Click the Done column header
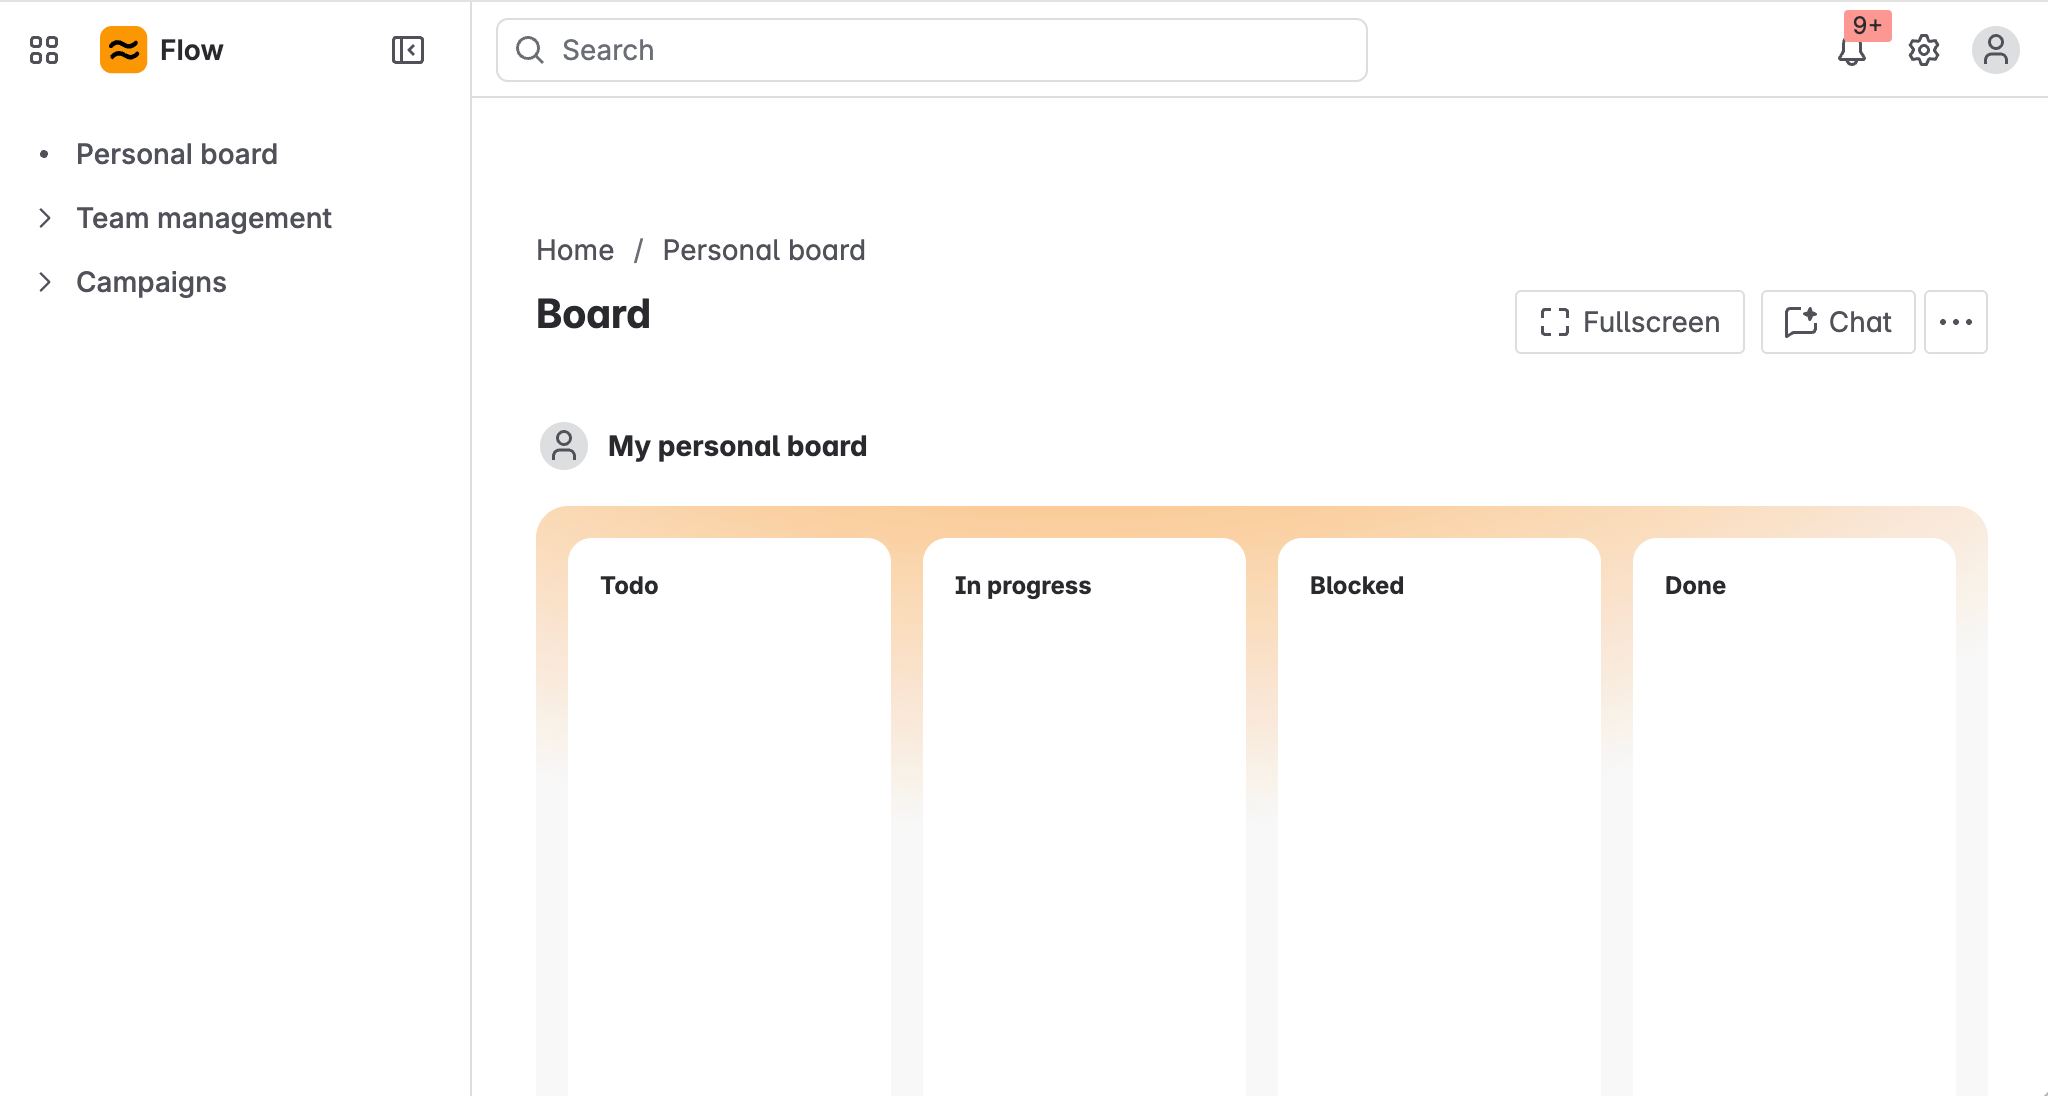Screen dimensions: 2048x1096 pyautogui.click(x=1694, y=585)
